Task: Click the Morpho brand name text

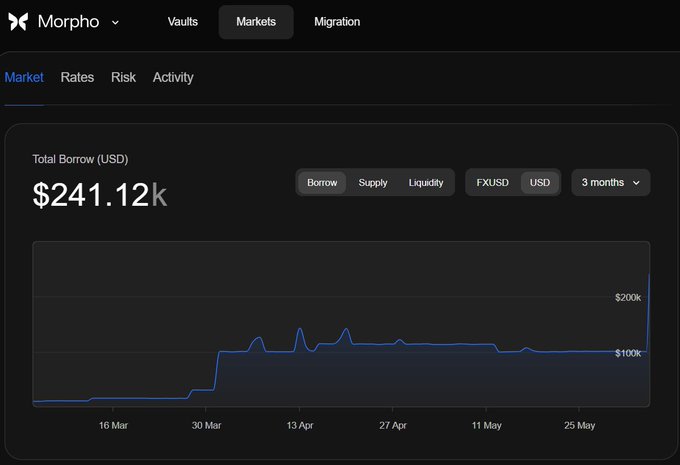Action: 69,22
